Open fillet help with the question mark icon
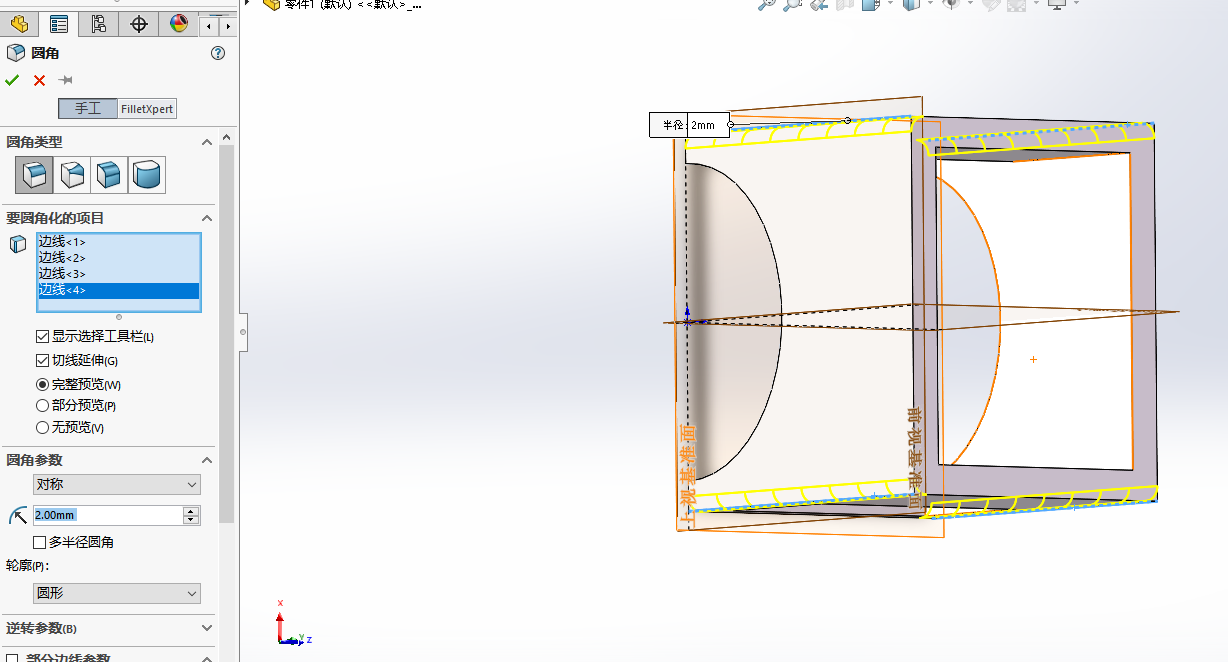The image size is (1228, 662). [218, 53]
